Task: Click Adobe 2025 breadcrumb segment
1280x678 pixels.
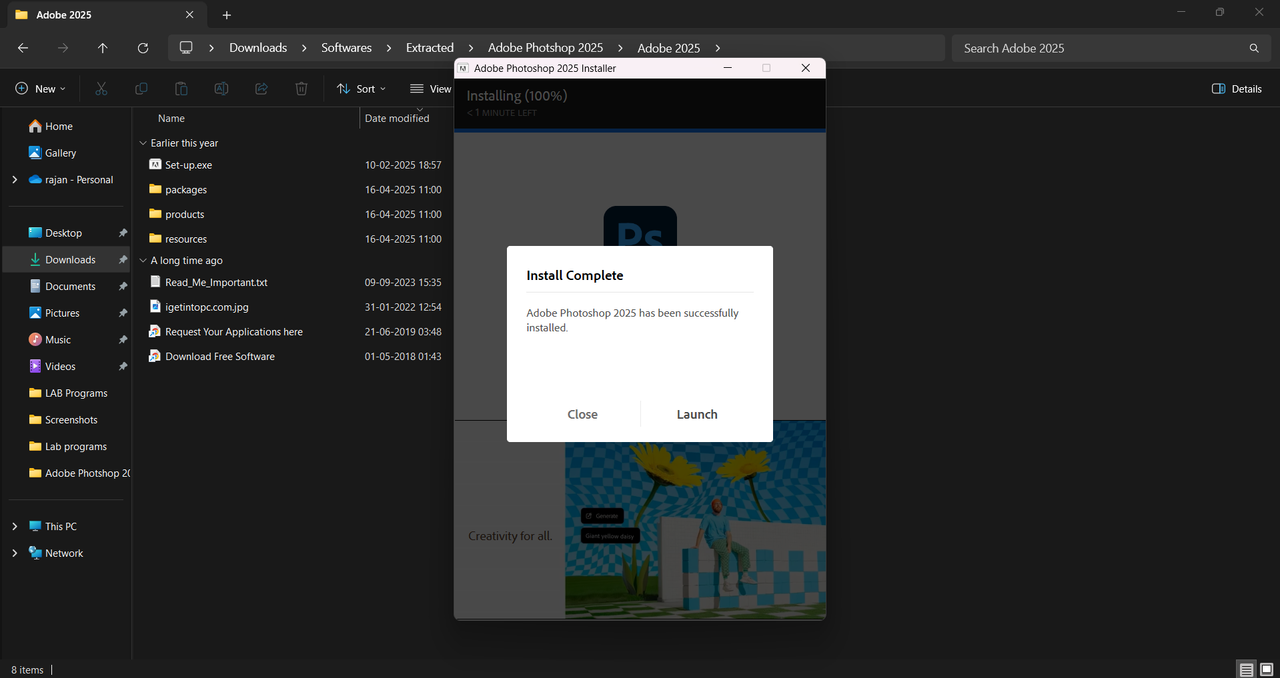Action: pos(668,48)
